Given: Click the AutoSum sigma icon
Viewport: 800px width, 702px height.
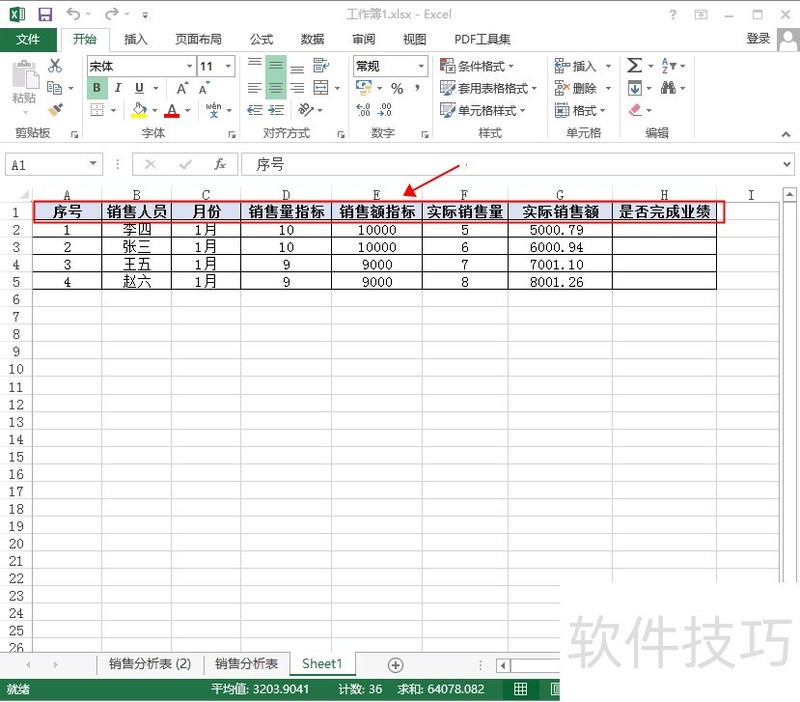Looking at the screenshot, I should click(x=634, y=65).
